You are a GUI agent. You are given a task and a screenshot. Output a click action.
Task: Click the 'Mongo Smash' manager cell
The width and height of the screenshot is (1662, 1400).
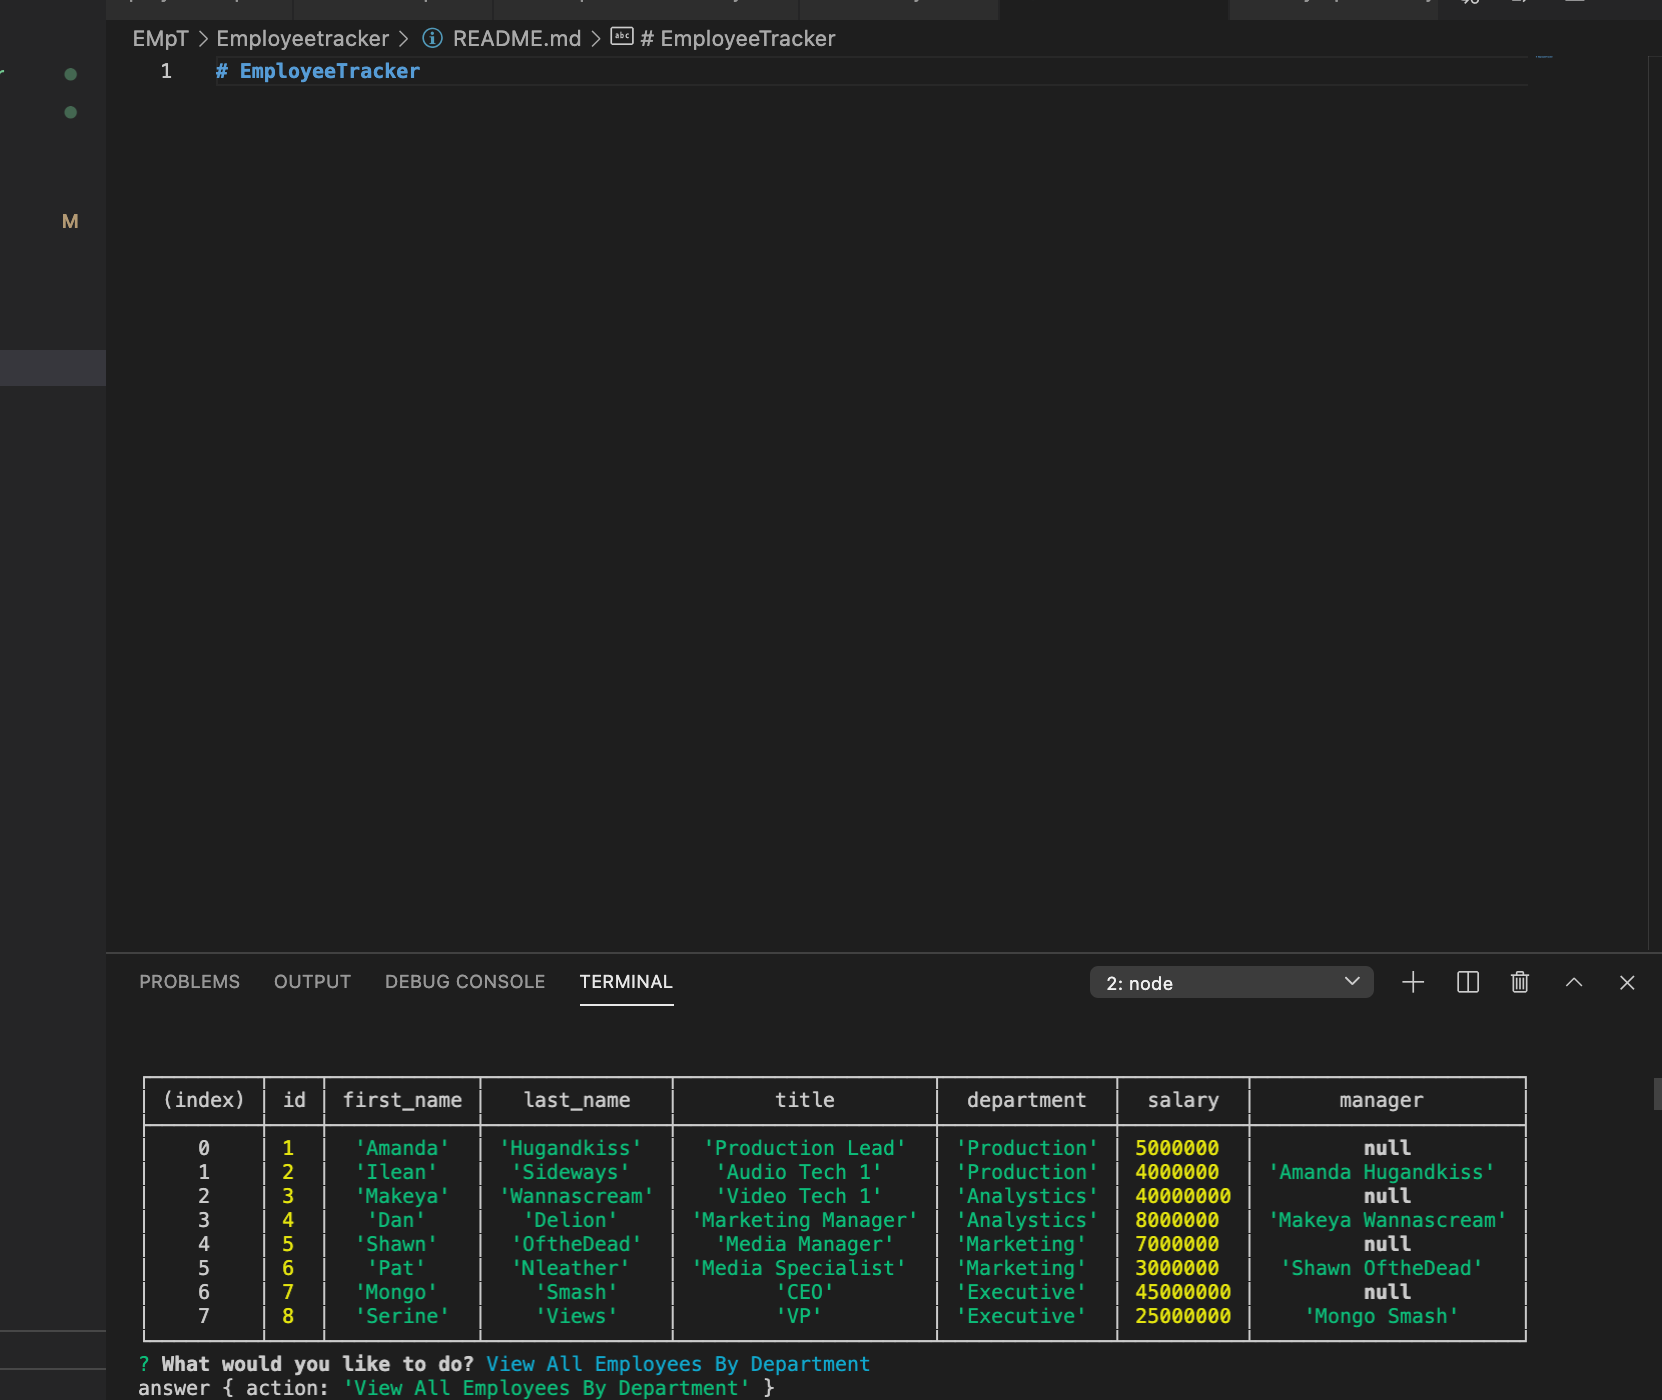[x=1381, y=1316]
